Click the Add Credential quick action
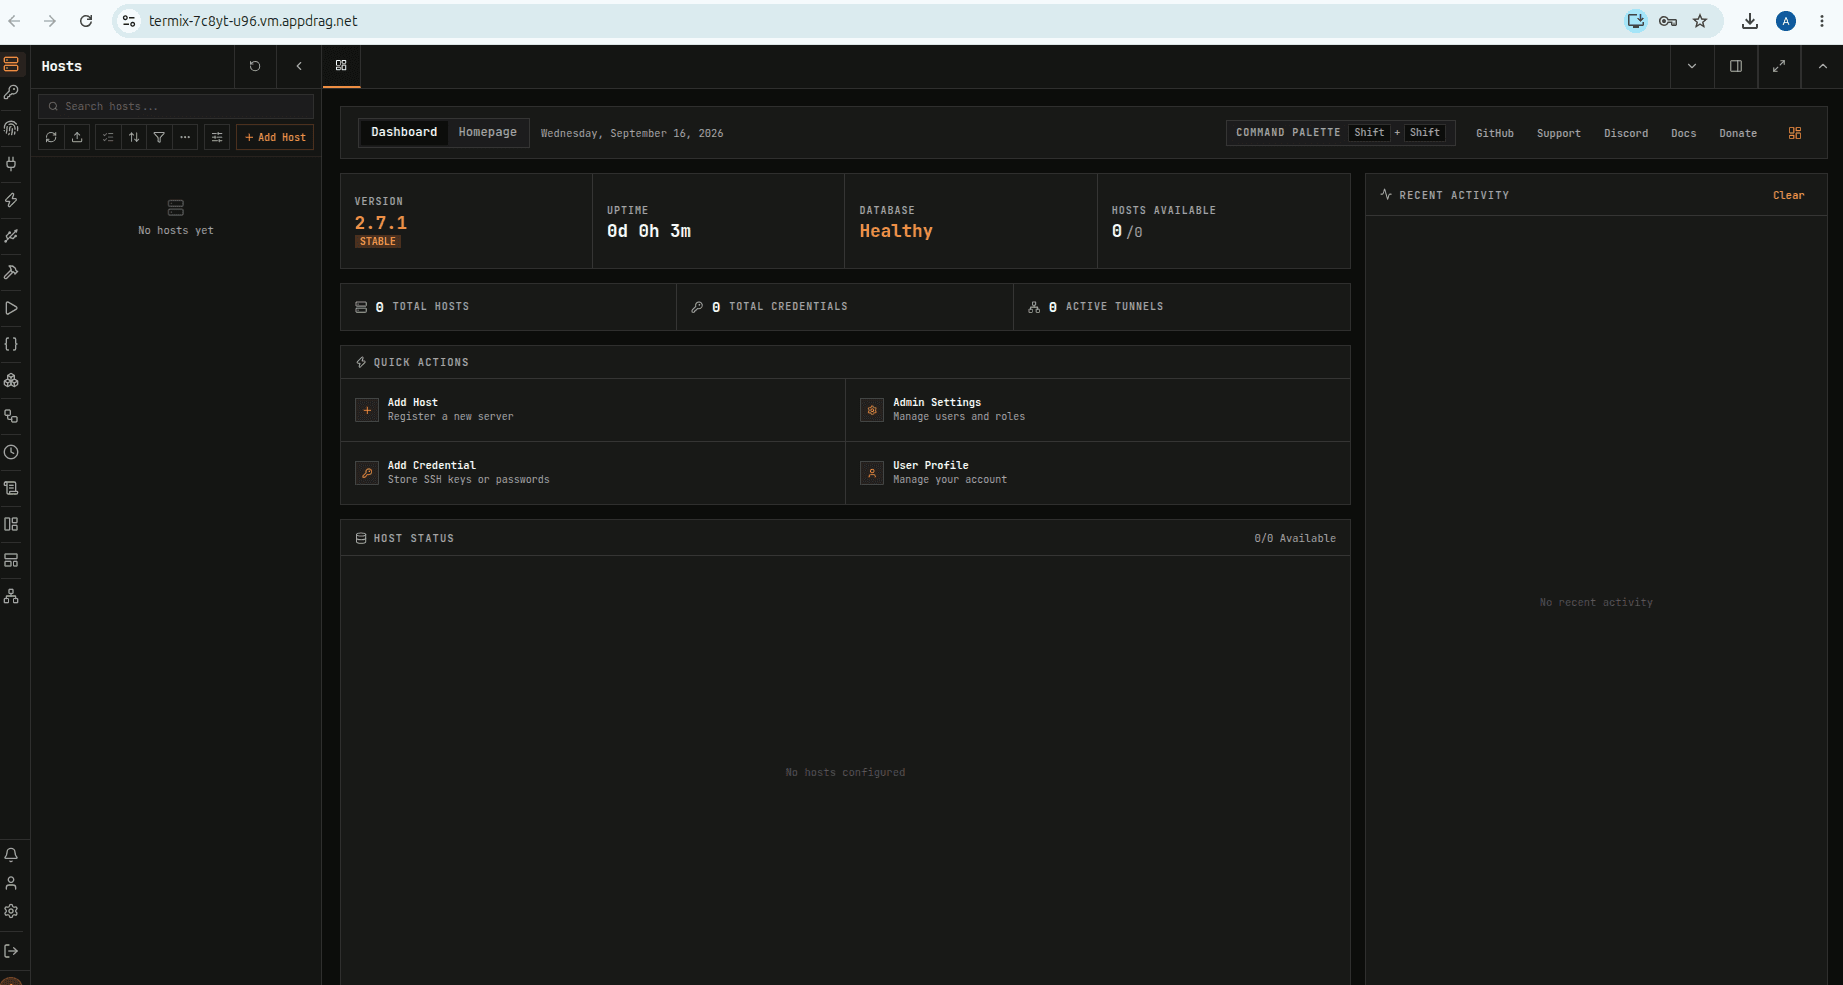 click(x=593, y=473)
